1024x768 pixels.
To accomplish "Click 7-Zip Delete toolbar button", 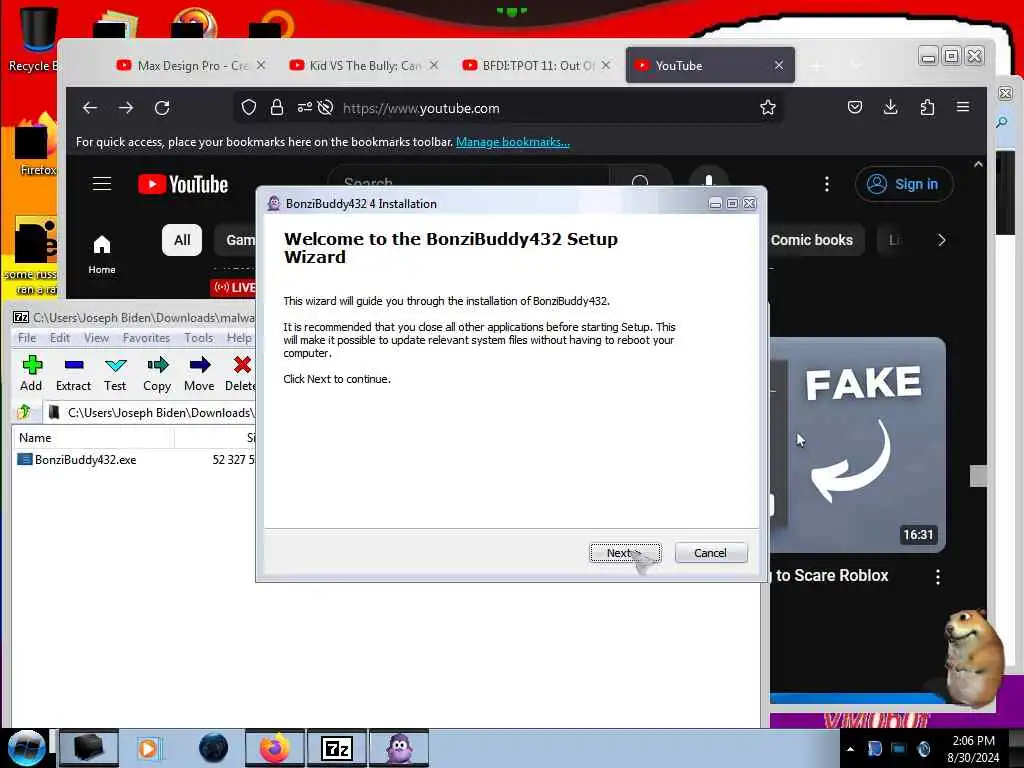I will click(240, 374).
